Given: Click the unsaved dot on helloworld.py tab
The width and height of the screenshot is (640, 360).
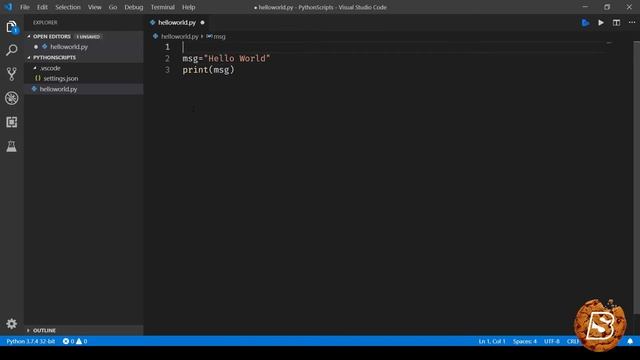Looking at the screenshot, I should click(202, 22).
